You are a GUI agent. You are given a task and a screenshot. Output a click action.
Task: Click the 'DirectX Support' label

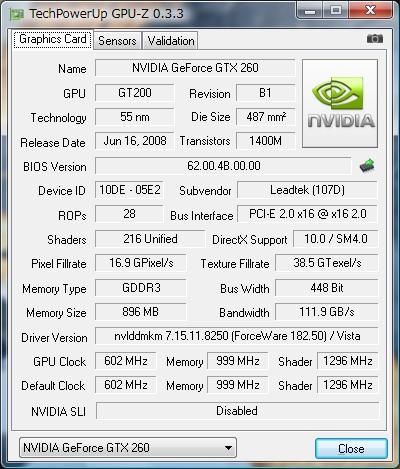[250, 240]
